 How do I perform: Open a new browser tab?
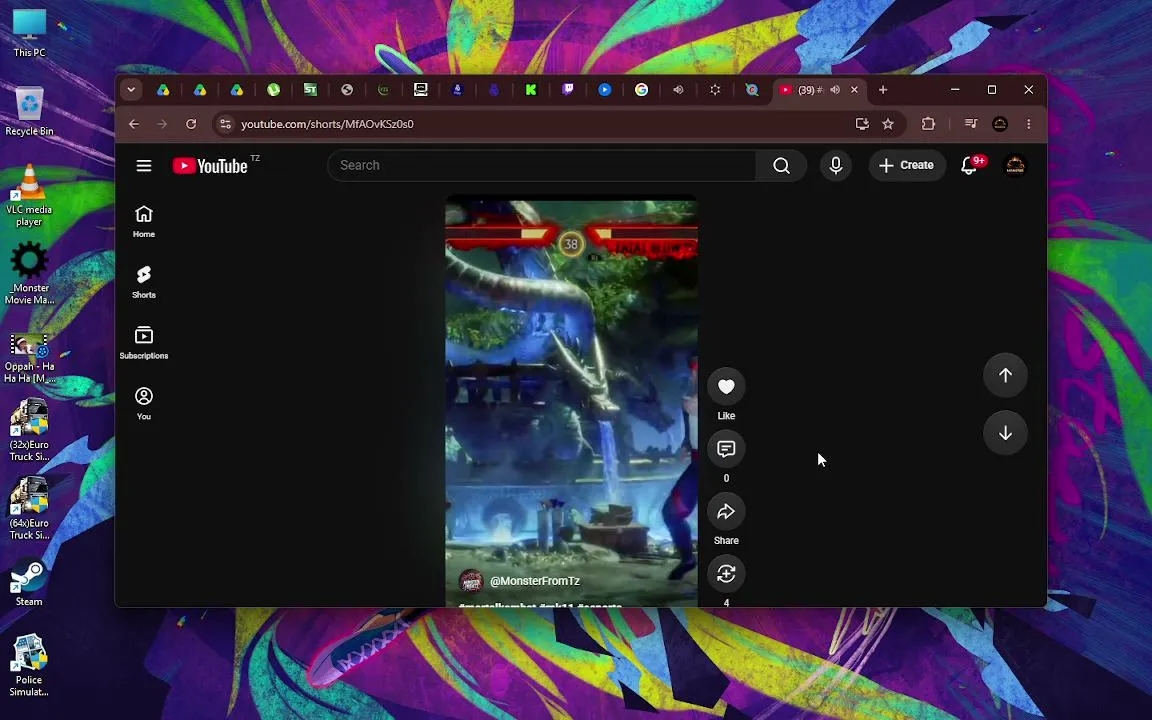[x=883, y=90]
